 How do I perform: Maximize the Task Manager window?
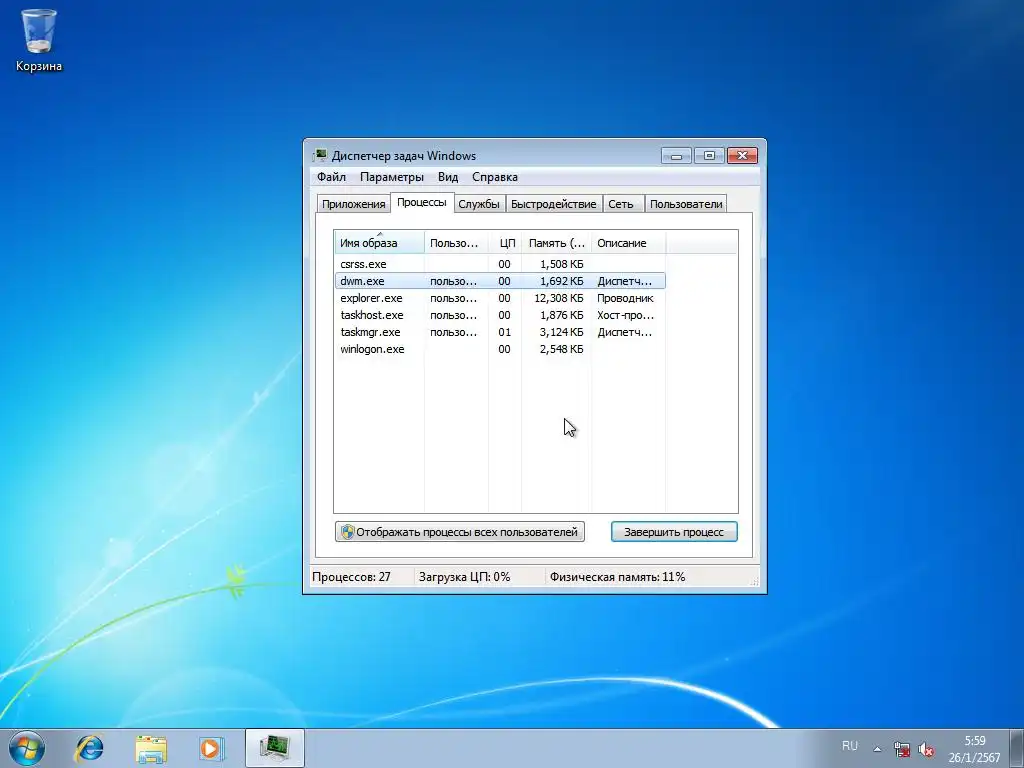click(x=709, y=155)
